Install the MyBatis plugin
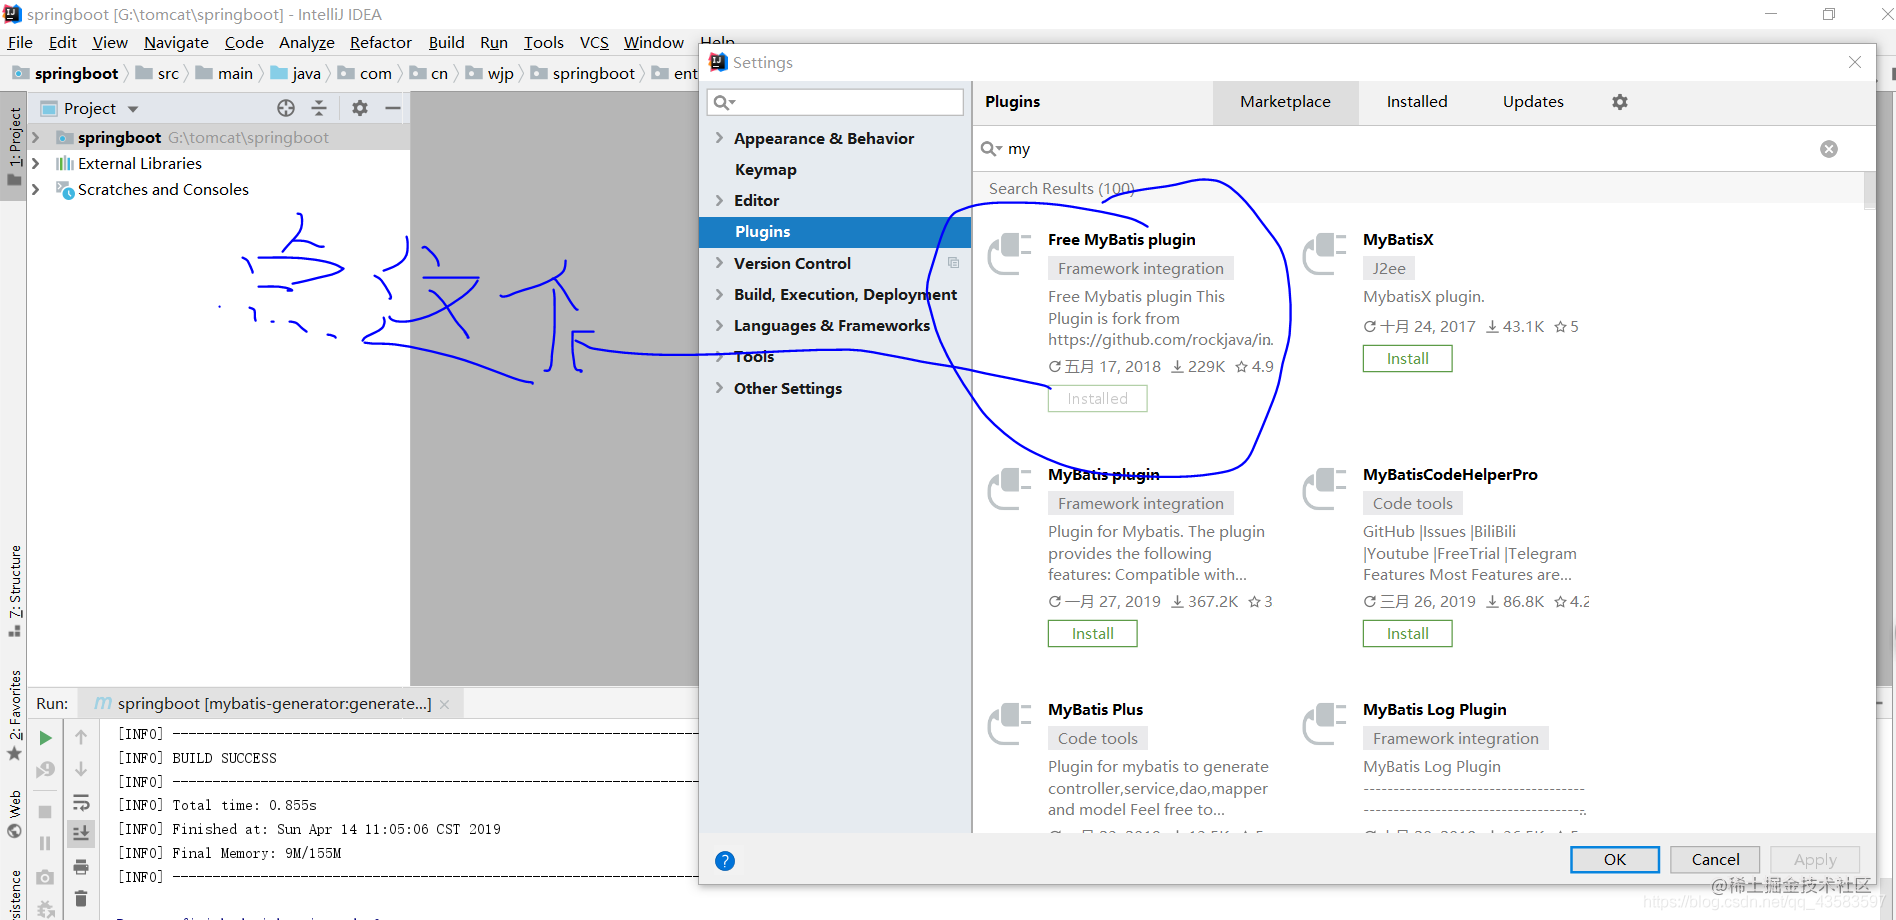The height and width of the screenshot is (920, 1896). click(x=1092, y=633)
